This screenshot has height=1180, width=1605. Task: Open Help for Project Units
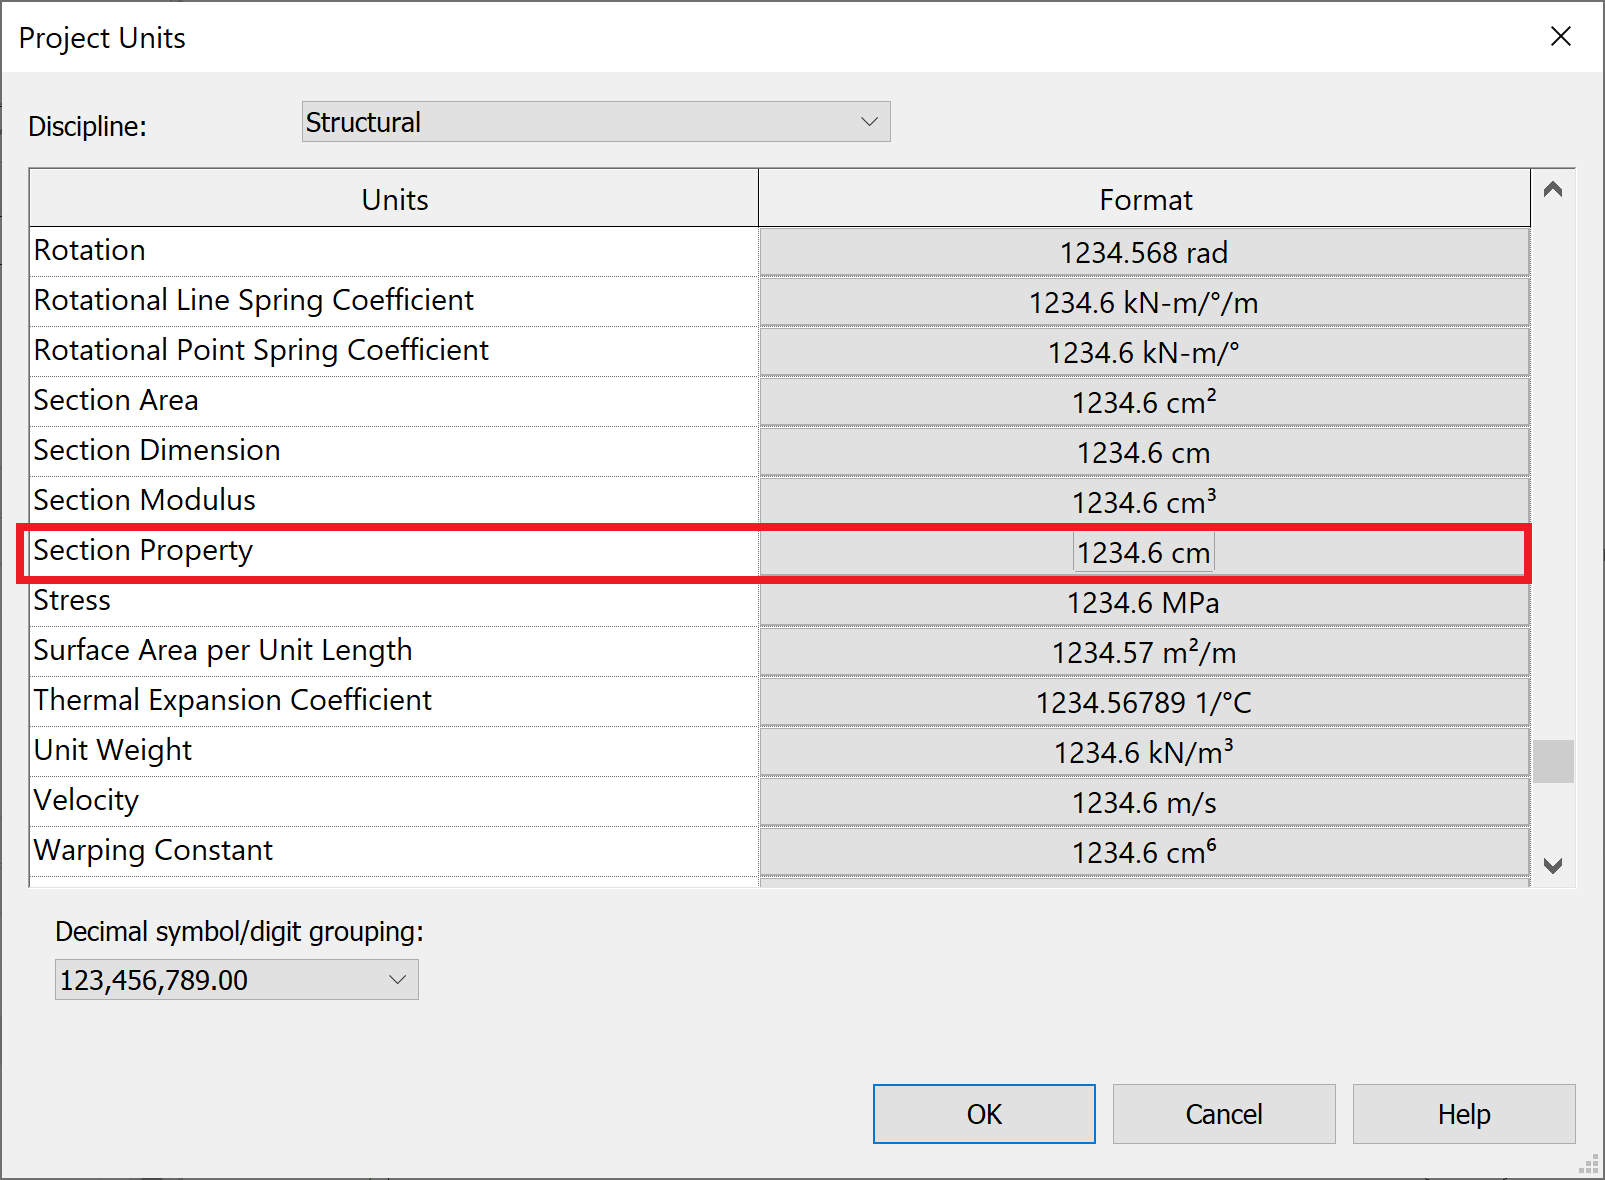point(1462,1113)
